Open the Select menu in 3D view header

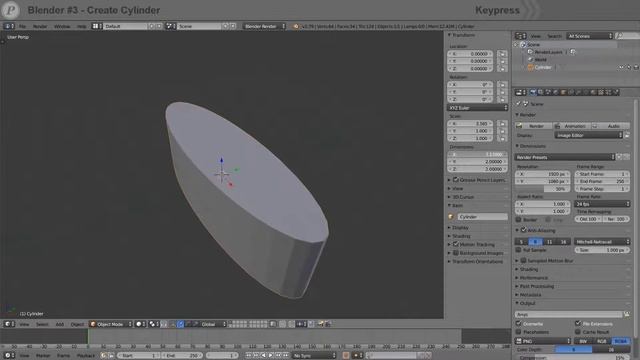pos(42,324)
